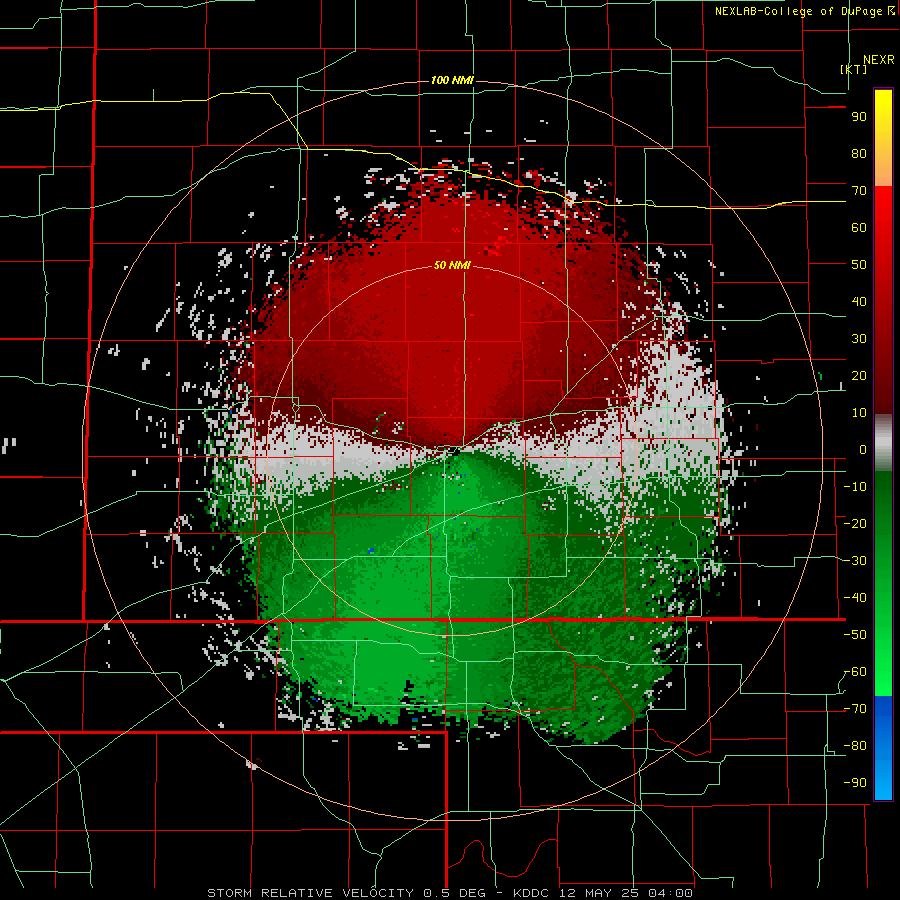This screenshot has width=900, height=900.
Task: Click the 90 value on the velocity scale
Action: click(x=859, y=117)
